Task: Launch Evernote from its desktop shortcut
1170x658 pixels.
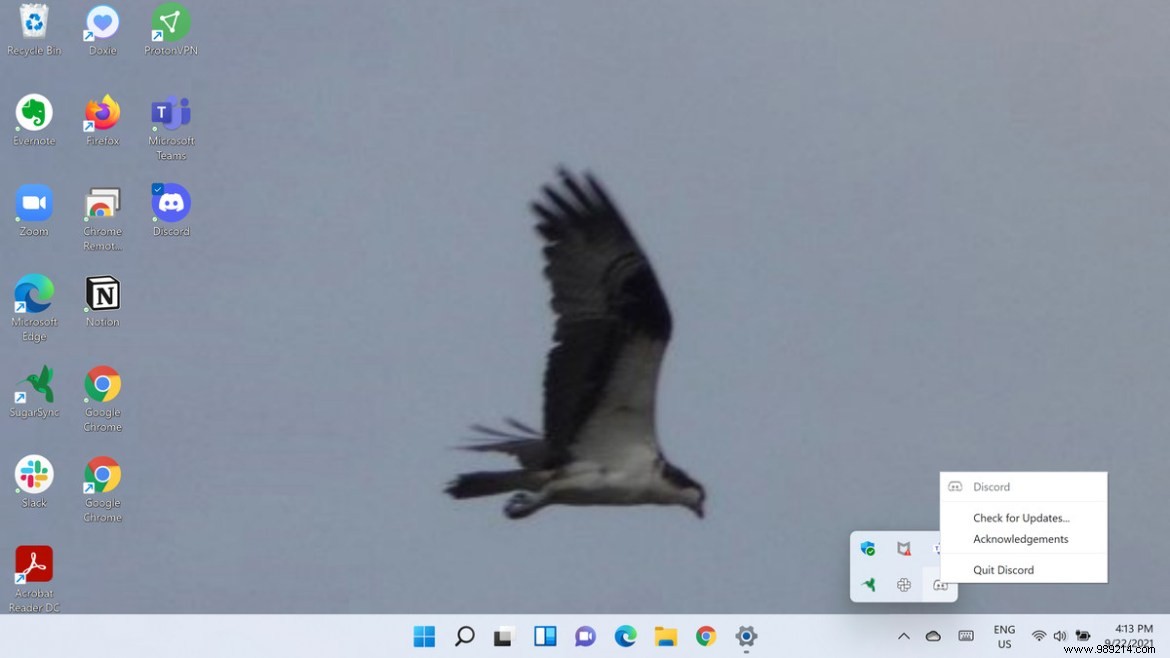Action: (33, 110)
